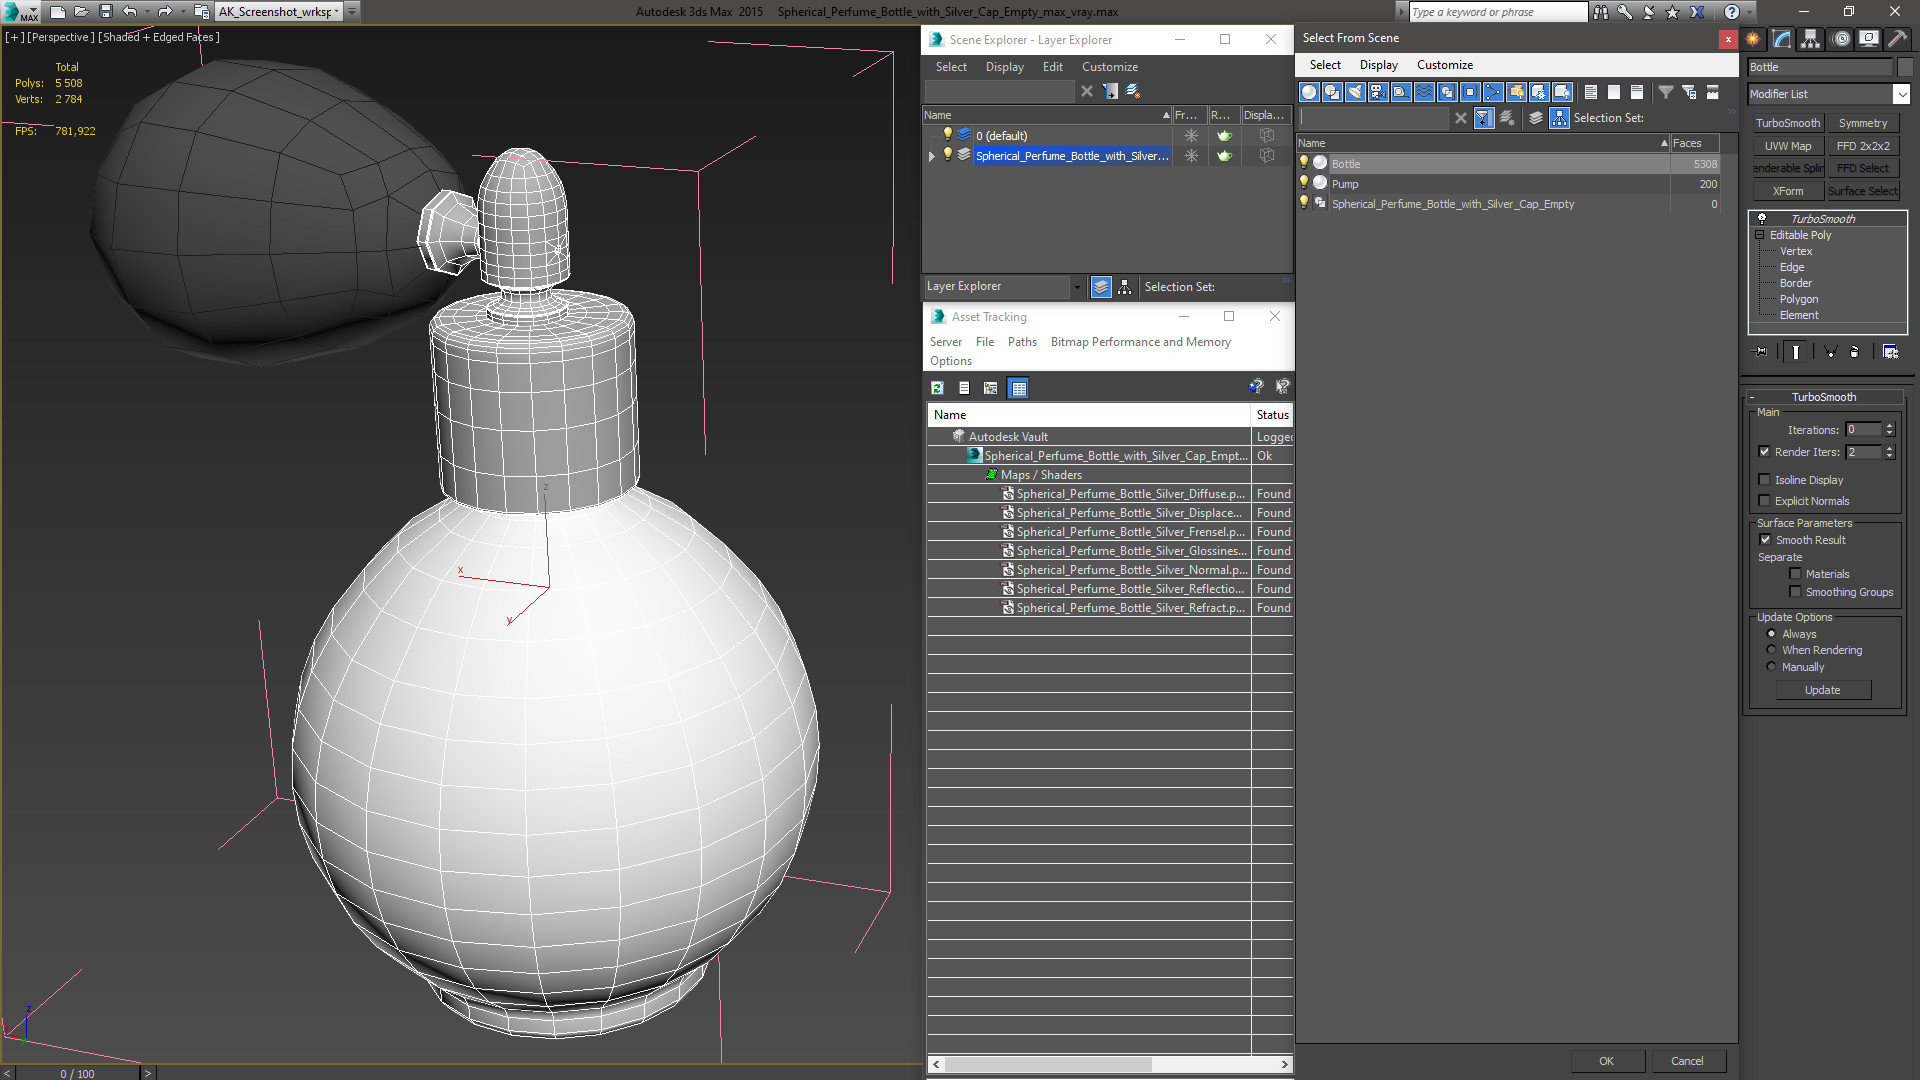
Task: Toggle Display Cameras filter in Select From Scene
Action: [1378, 92]
